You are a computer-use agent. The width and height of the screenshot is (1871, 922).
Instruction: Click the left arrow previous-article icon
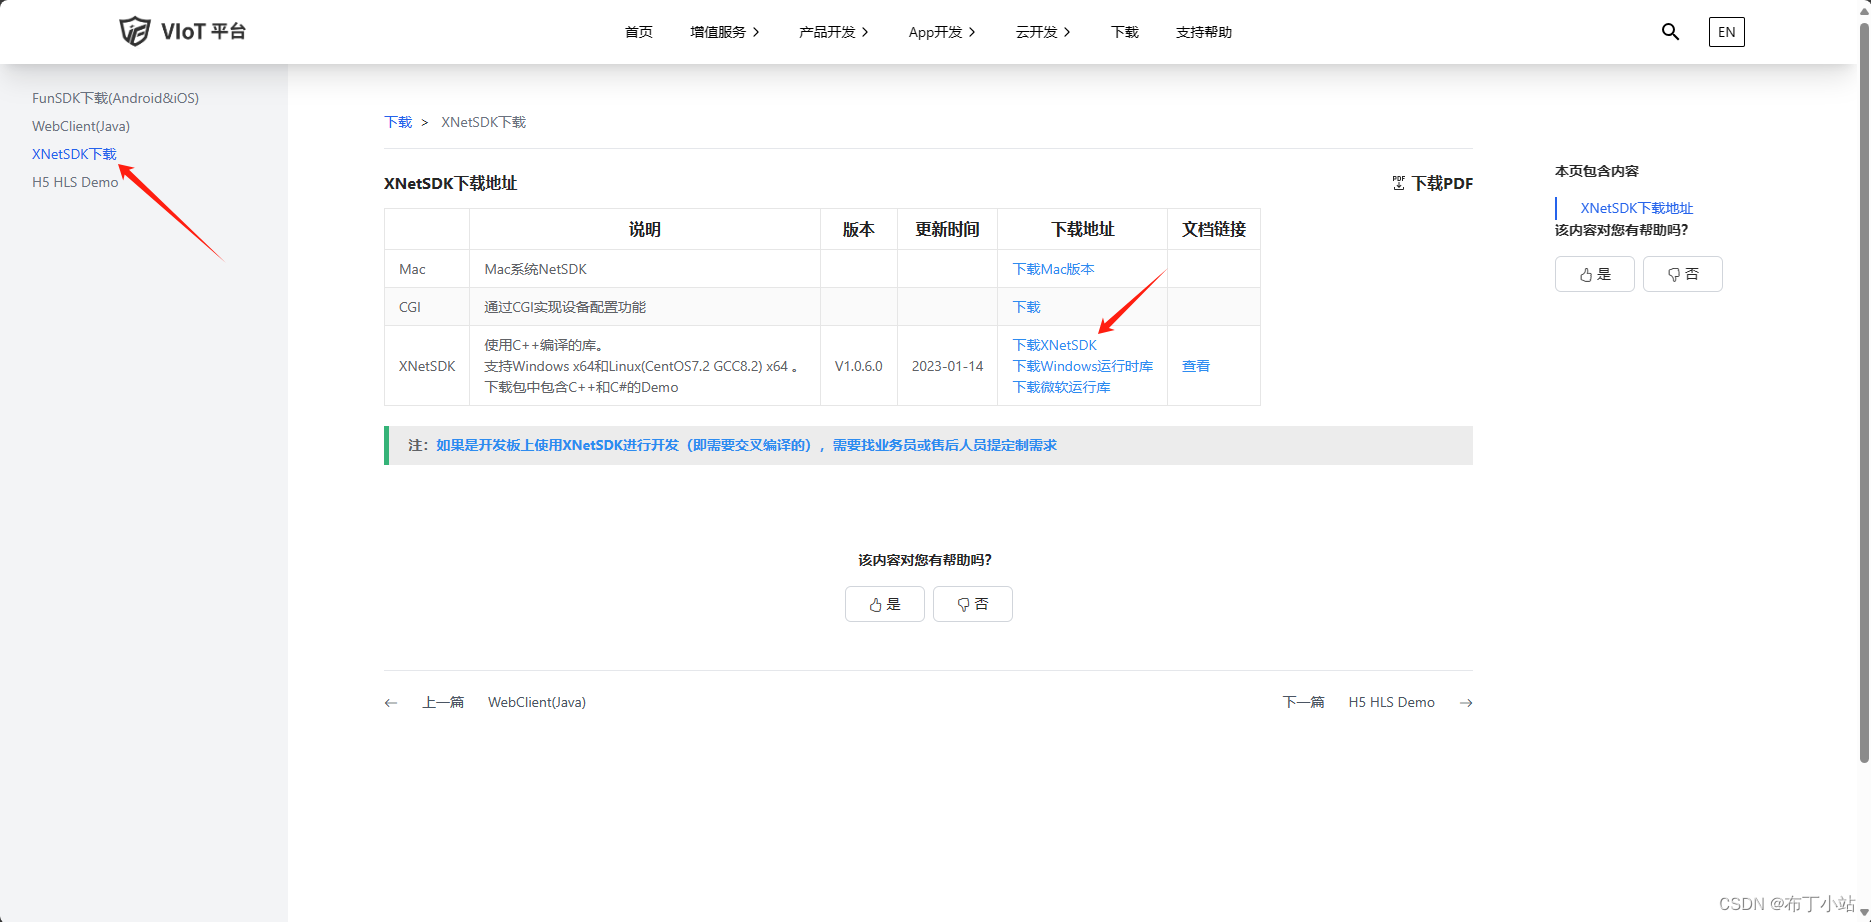[391, 703]
